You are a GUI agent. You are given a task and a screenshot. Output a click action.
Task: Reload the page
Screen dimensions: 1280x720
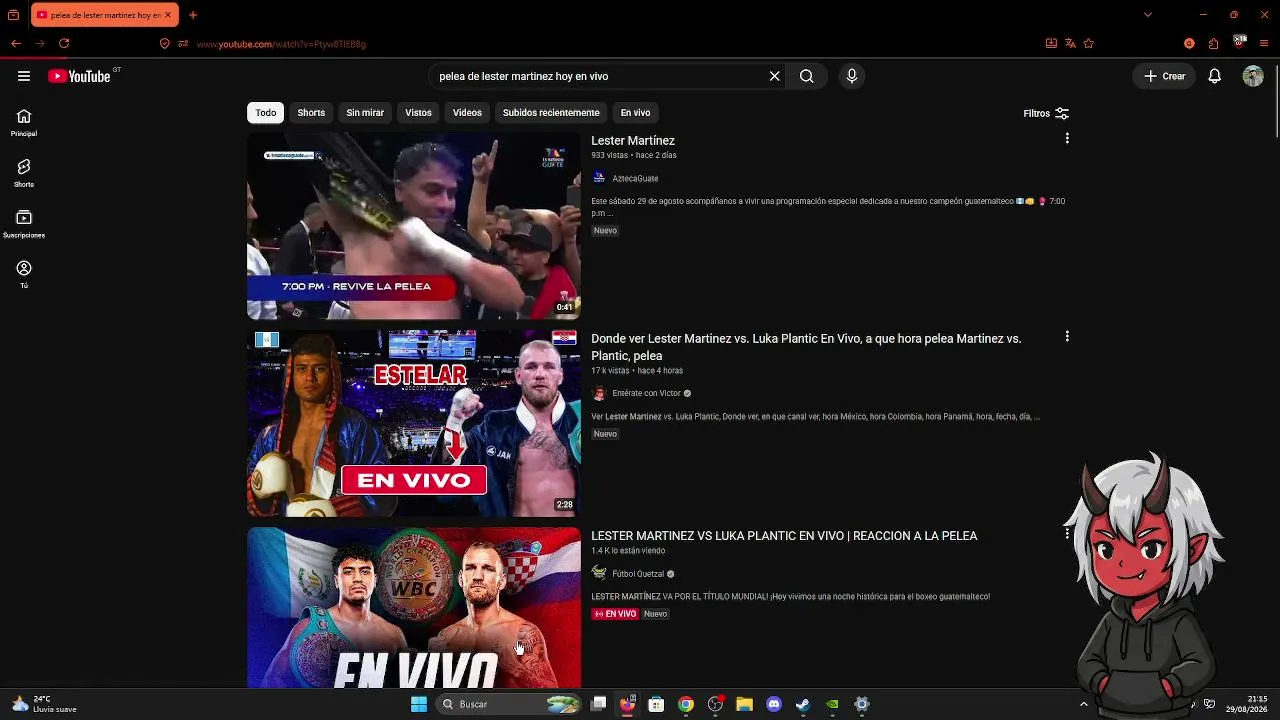(64, 44)
